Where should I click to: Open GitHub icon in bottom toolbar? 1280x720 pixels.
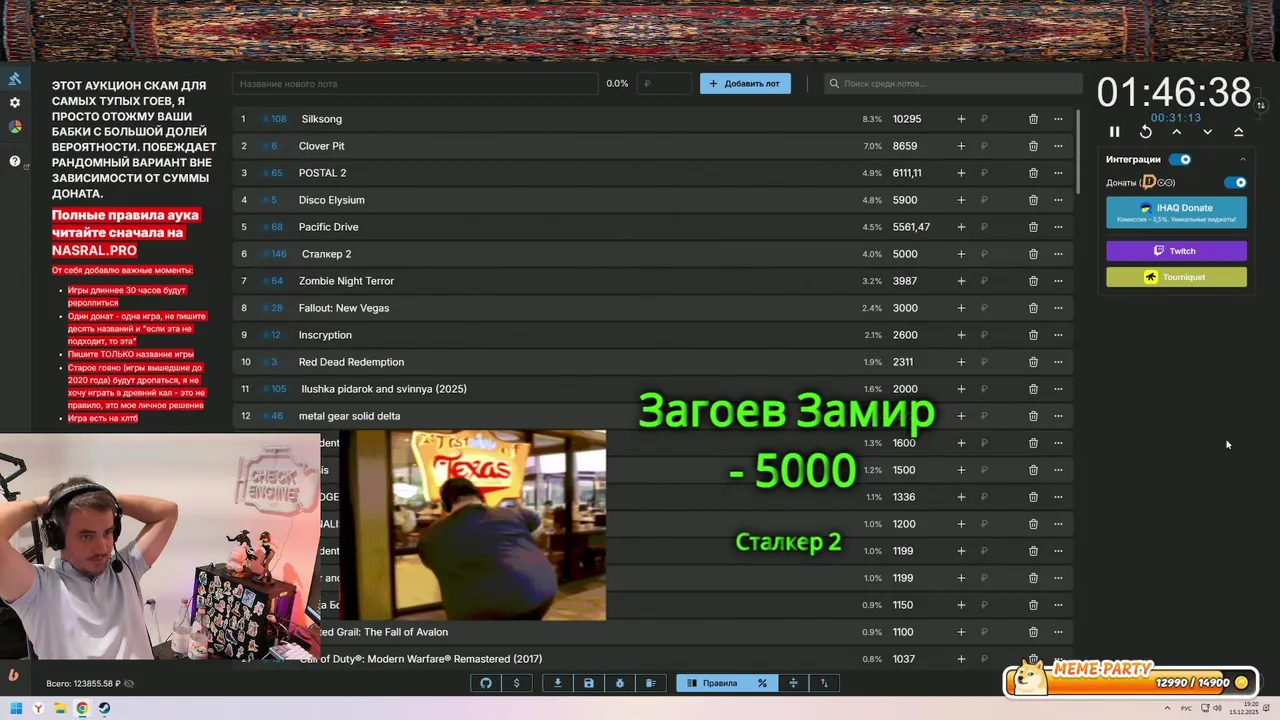(x=486, y=683)
